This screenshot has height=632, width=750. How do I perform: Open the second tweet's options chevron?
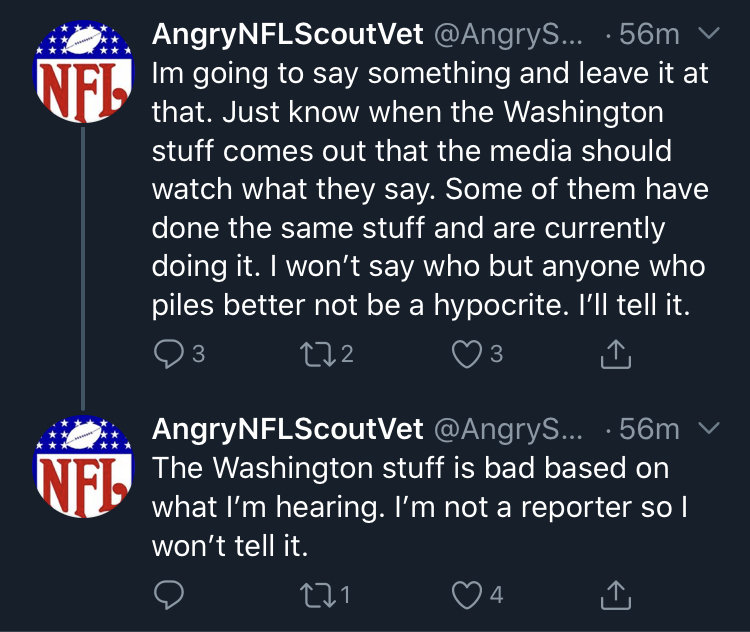click(x=708, y=427)
